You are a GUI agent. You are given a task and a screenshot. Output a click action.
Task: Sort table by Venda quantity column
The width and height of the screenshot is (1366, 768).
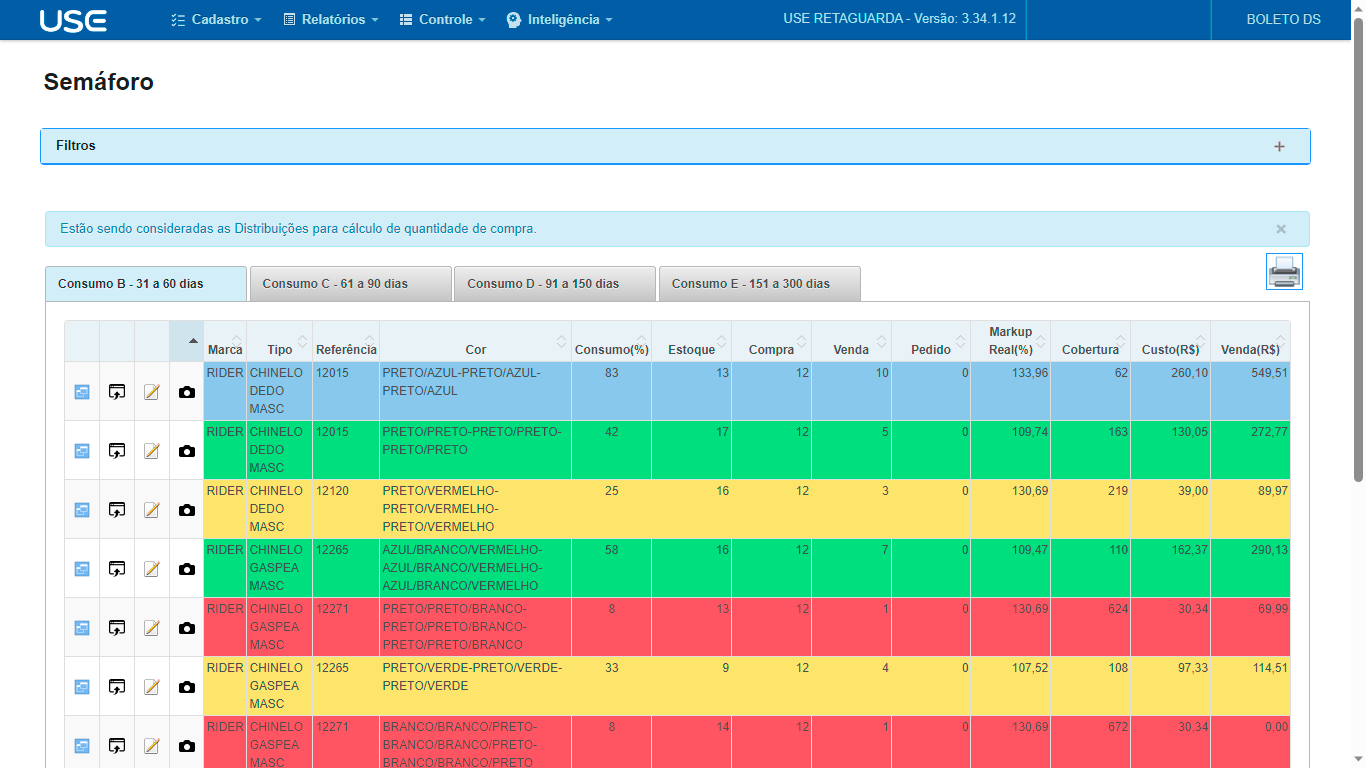[852, 341]
